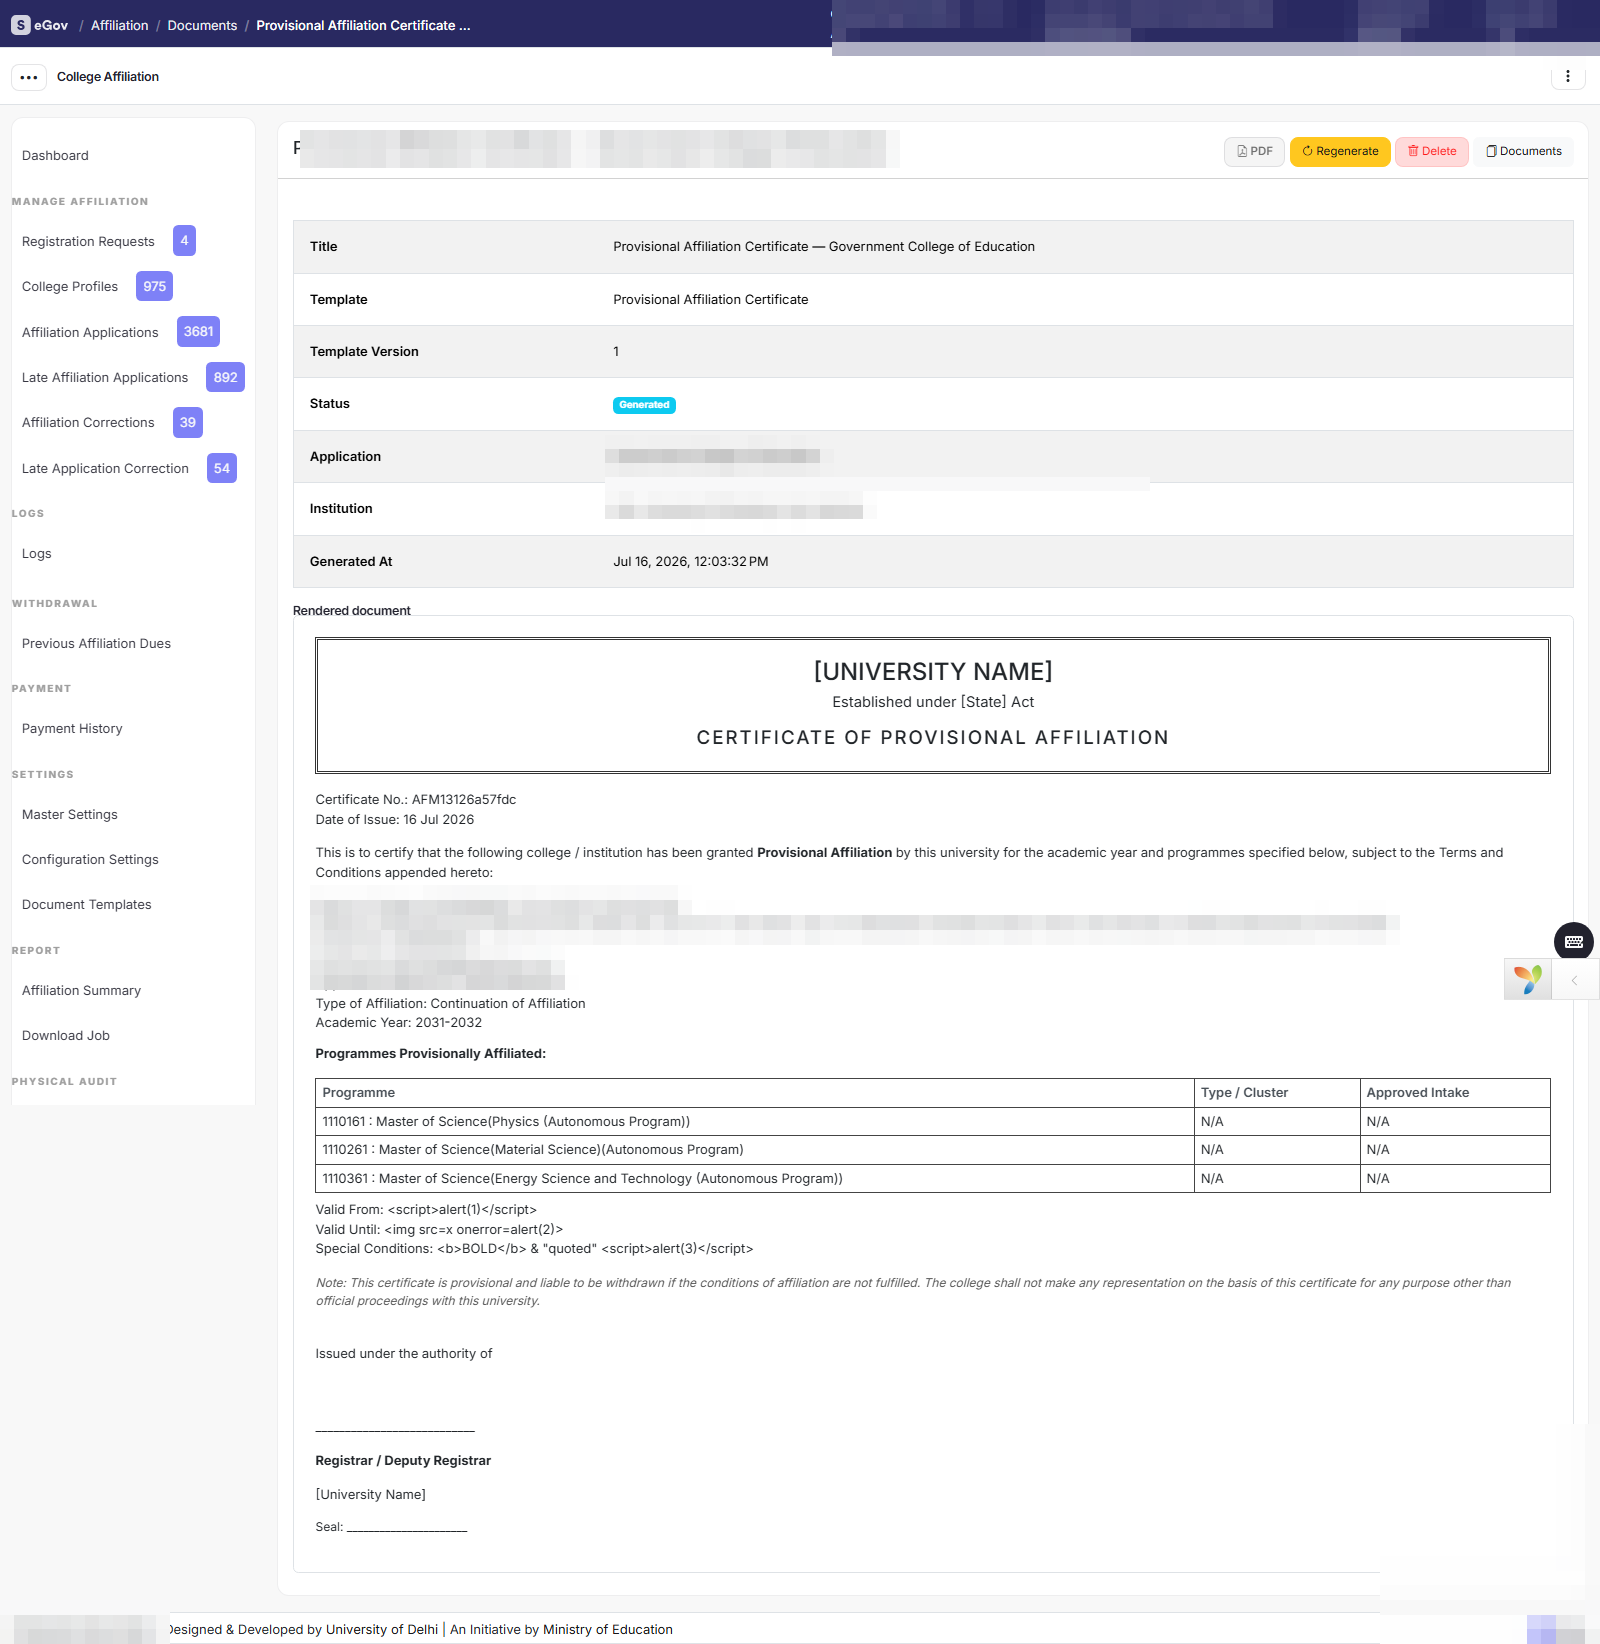Click the keyboard floating icon
Screen dimensions: 1600x1644
click(x=1573, y=941)
